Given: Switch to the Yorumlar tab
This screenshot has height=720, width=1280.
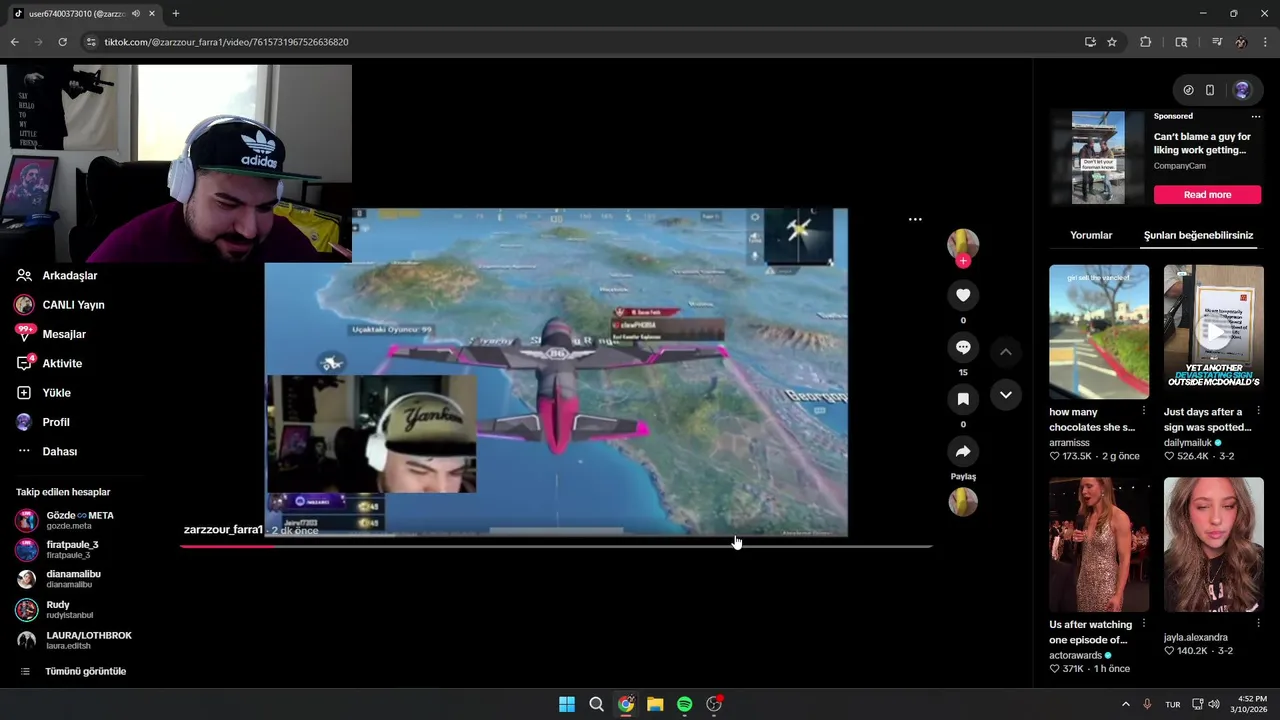Looking at the screenshot, I should pyautogui.click(x=1091, y=235).
